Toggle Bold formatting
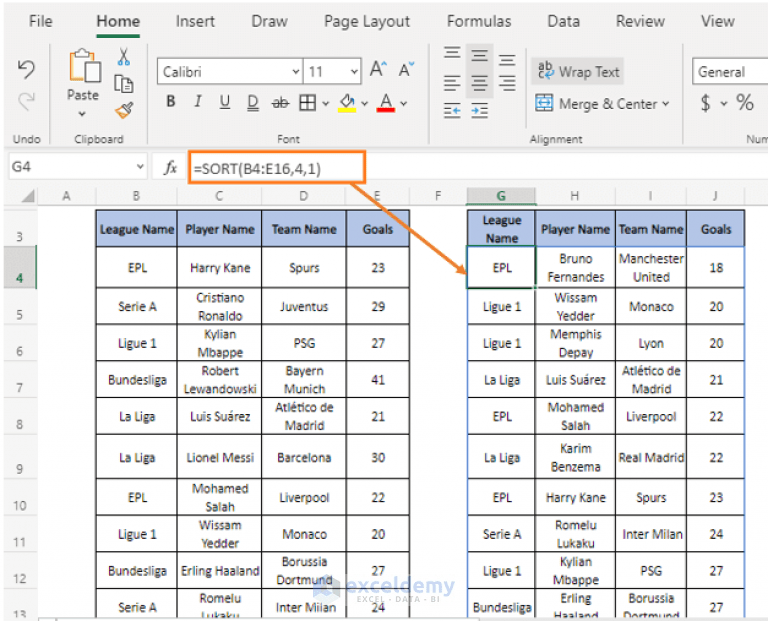The height and width of the screenshot is (621, 768). (x=170, y=102)
